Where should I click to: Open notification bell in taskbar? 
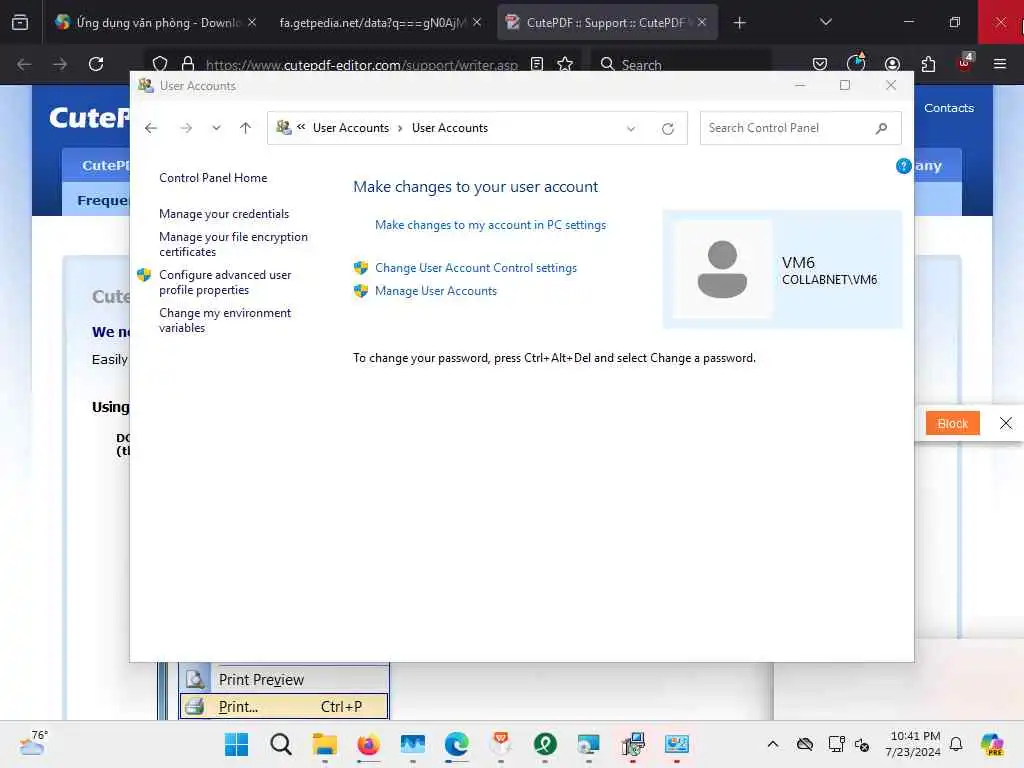point(956,744)
